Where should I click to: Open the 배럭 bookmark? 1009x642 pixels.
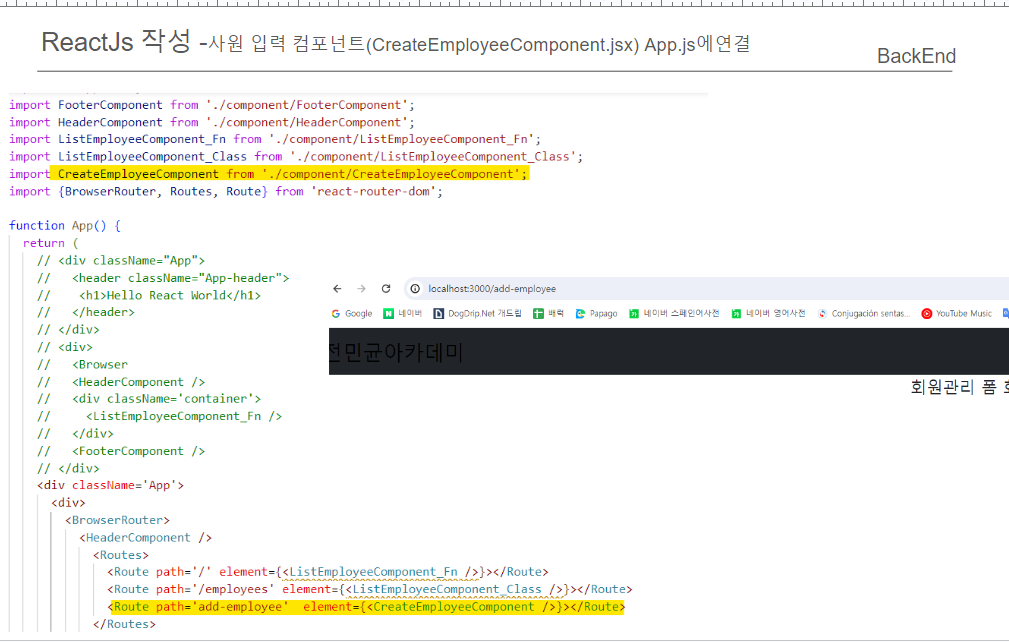pyautogui.click(x=549, y=313)
